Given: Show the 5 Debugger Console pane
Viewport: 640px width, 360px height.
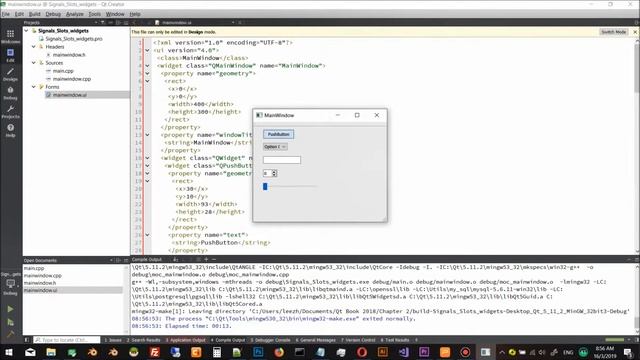Looking at the screenshot, I should 271,340.
